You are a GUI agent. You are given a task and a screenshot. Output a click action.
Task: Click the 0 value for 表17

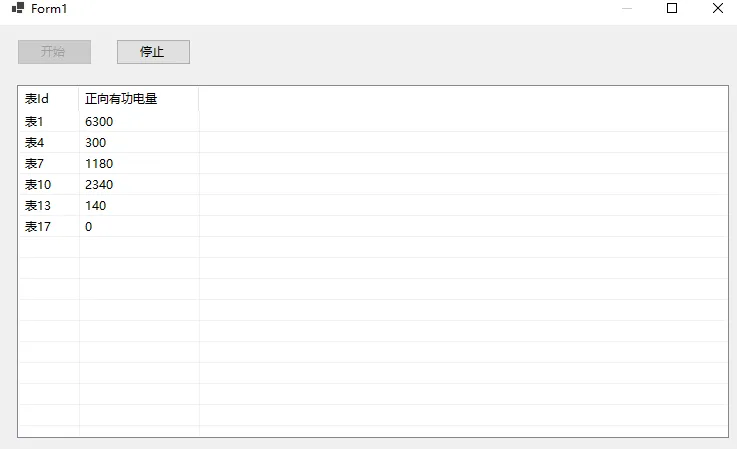(89, 226)
